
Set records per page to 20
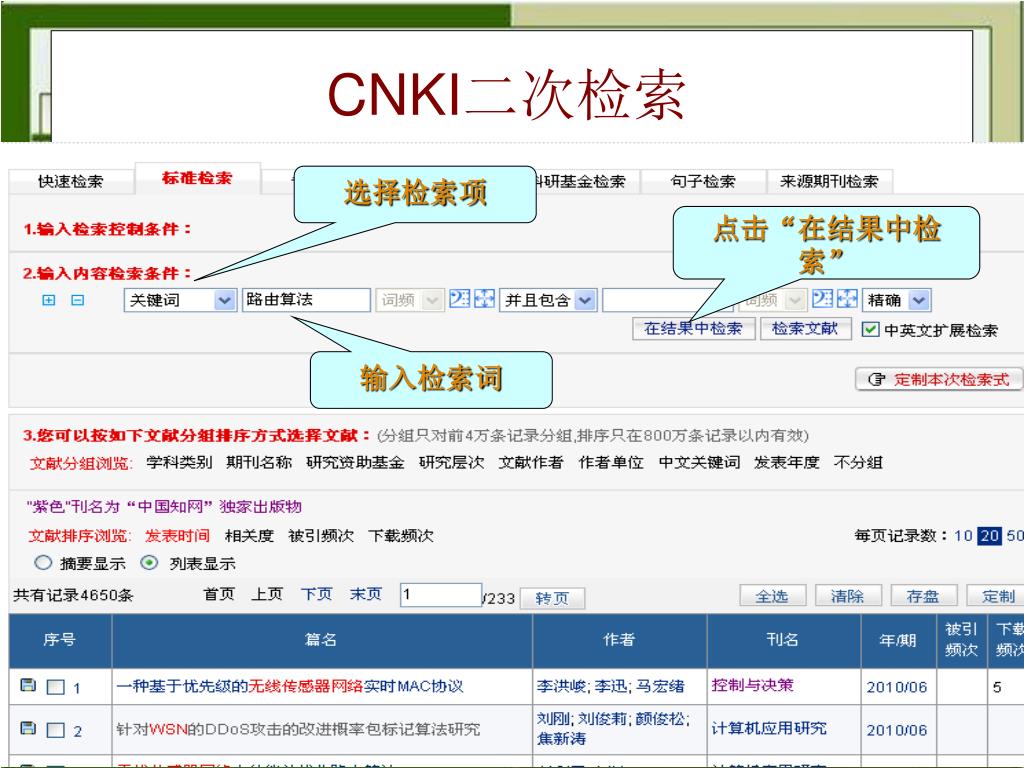[989, 536]
